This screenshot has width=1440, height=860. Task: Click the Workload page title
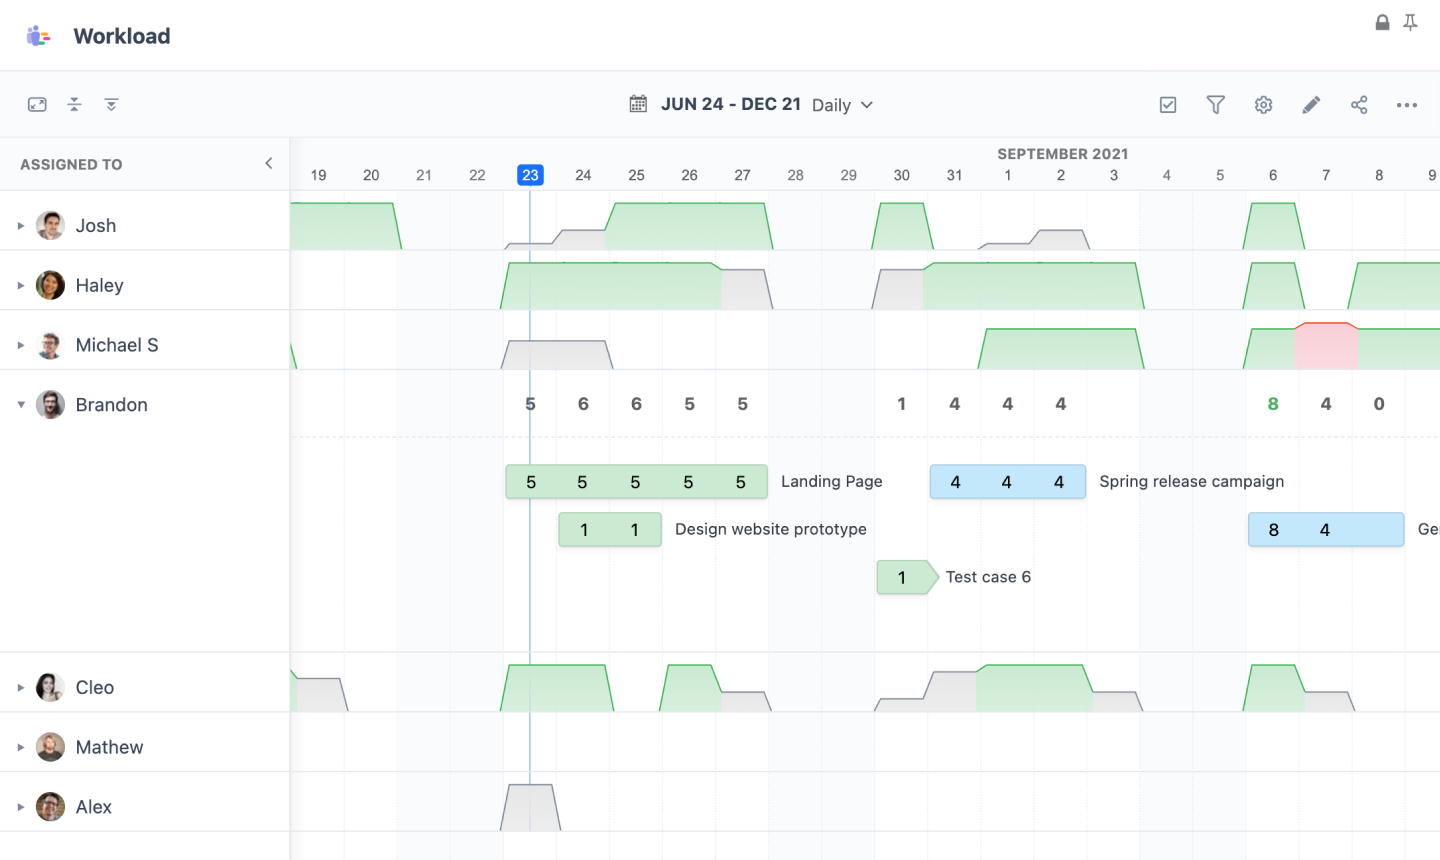[122, 36]
